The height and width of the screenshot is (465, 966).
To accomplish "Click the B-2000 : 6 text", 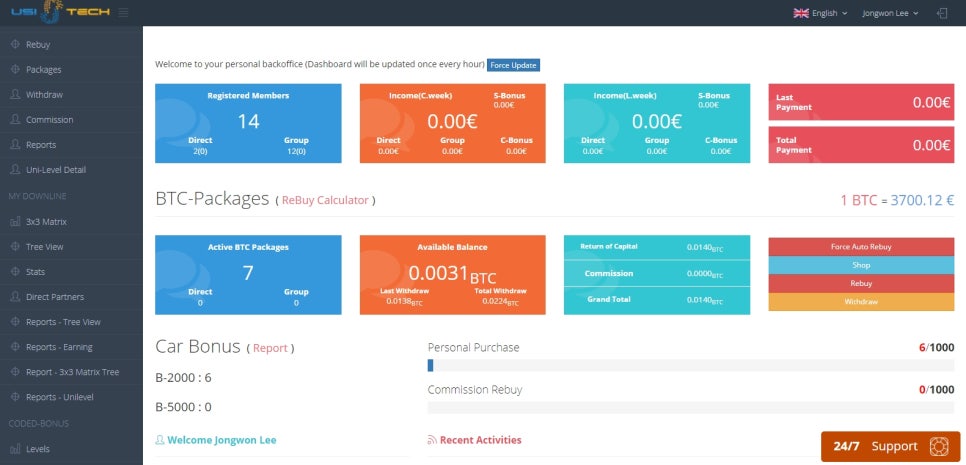I will 183,378.
